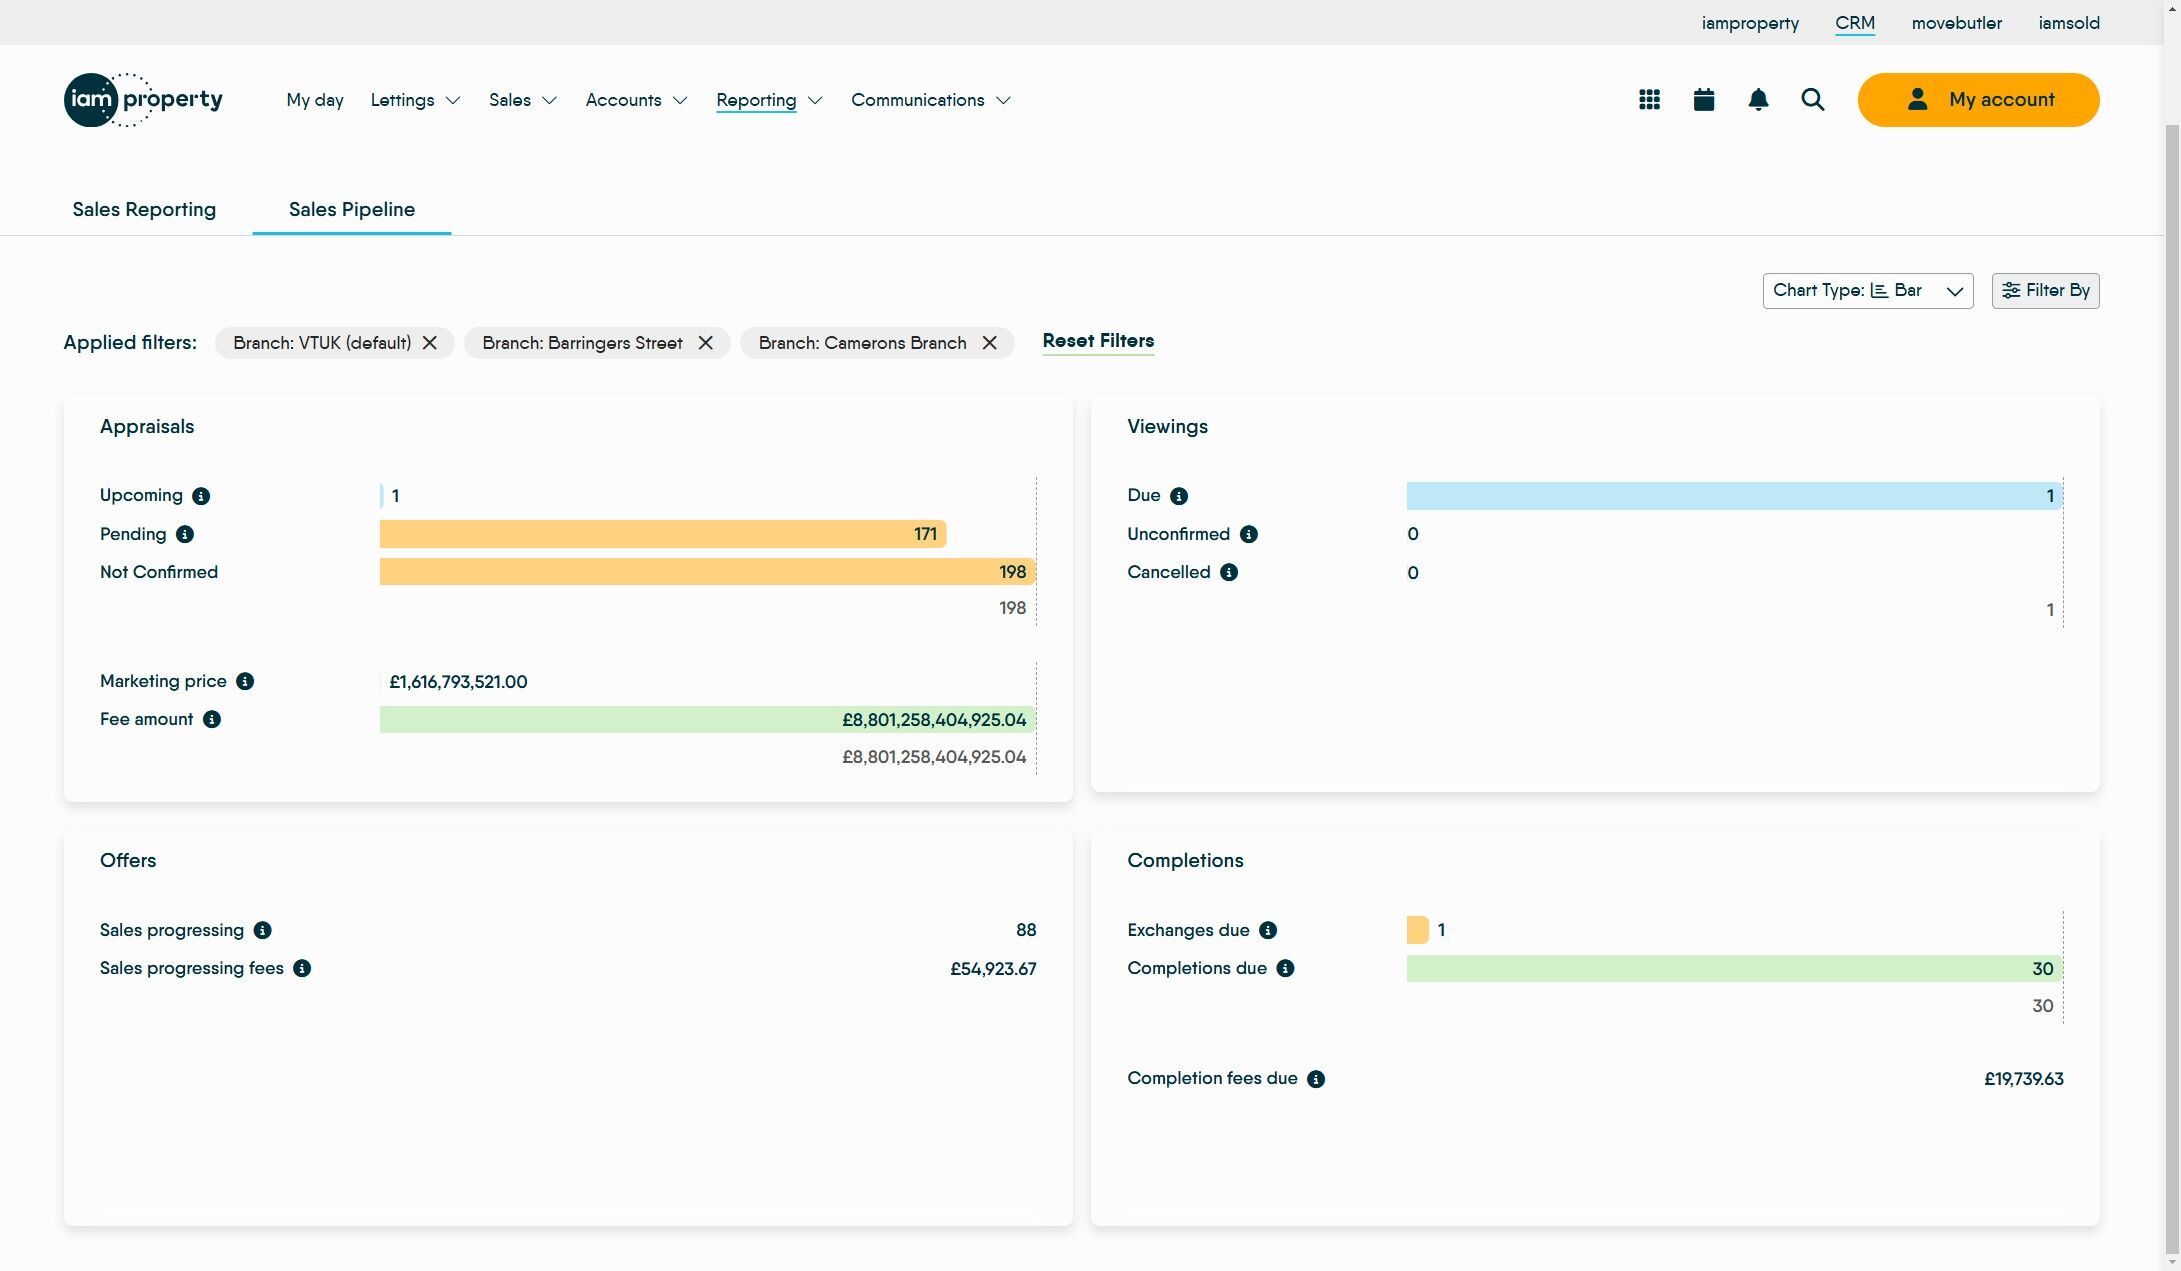Expand the Lettings menu

(x=415, y=100)
